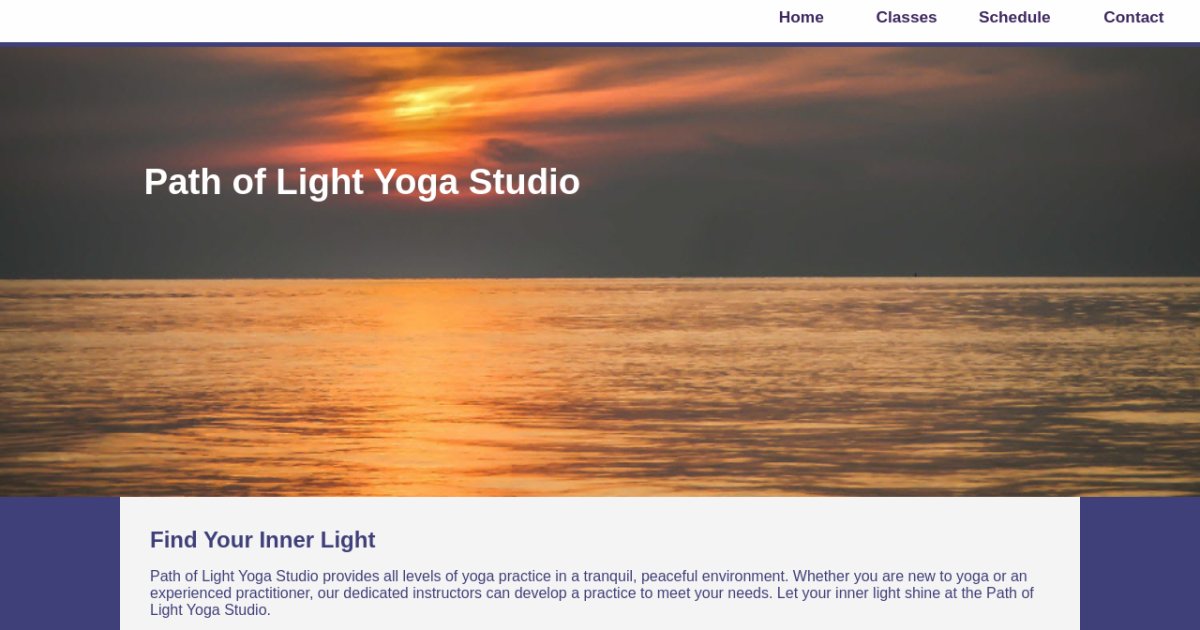Open the Schedule navigation link
Image resolution: width=1200 pixels, height=630 pixels.
[1014, 17]
